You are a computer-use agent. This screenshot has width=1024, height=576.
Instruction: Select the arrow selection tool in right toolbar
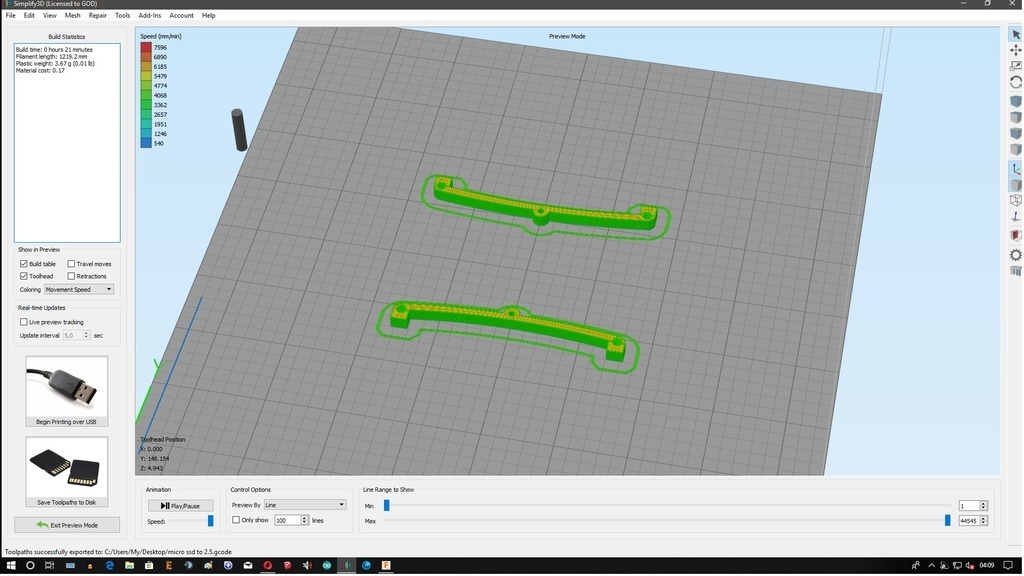coord(1016,35)
